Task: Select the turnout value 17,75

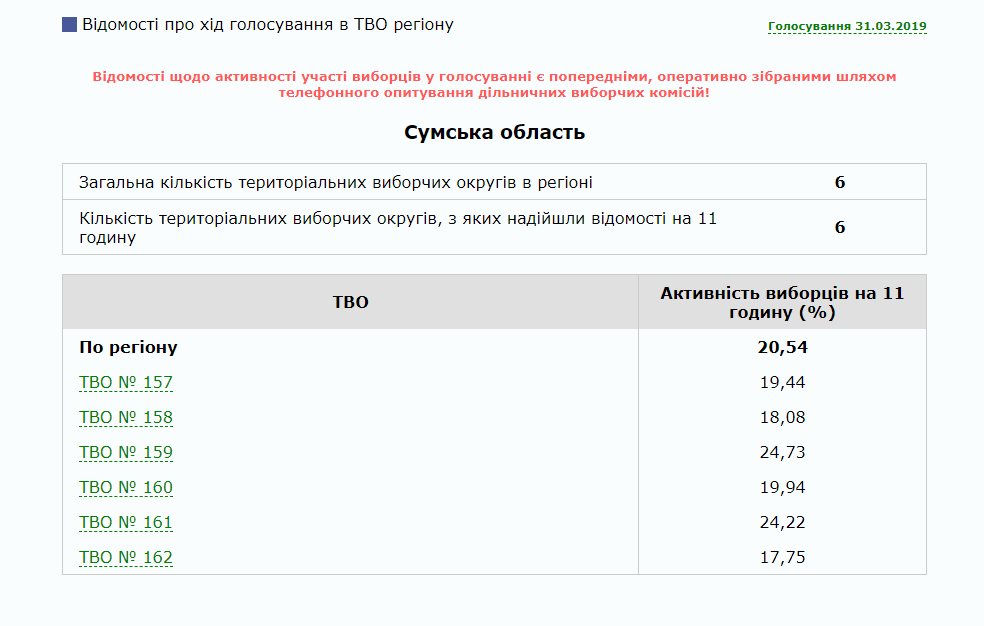Action: coord(783,558)
